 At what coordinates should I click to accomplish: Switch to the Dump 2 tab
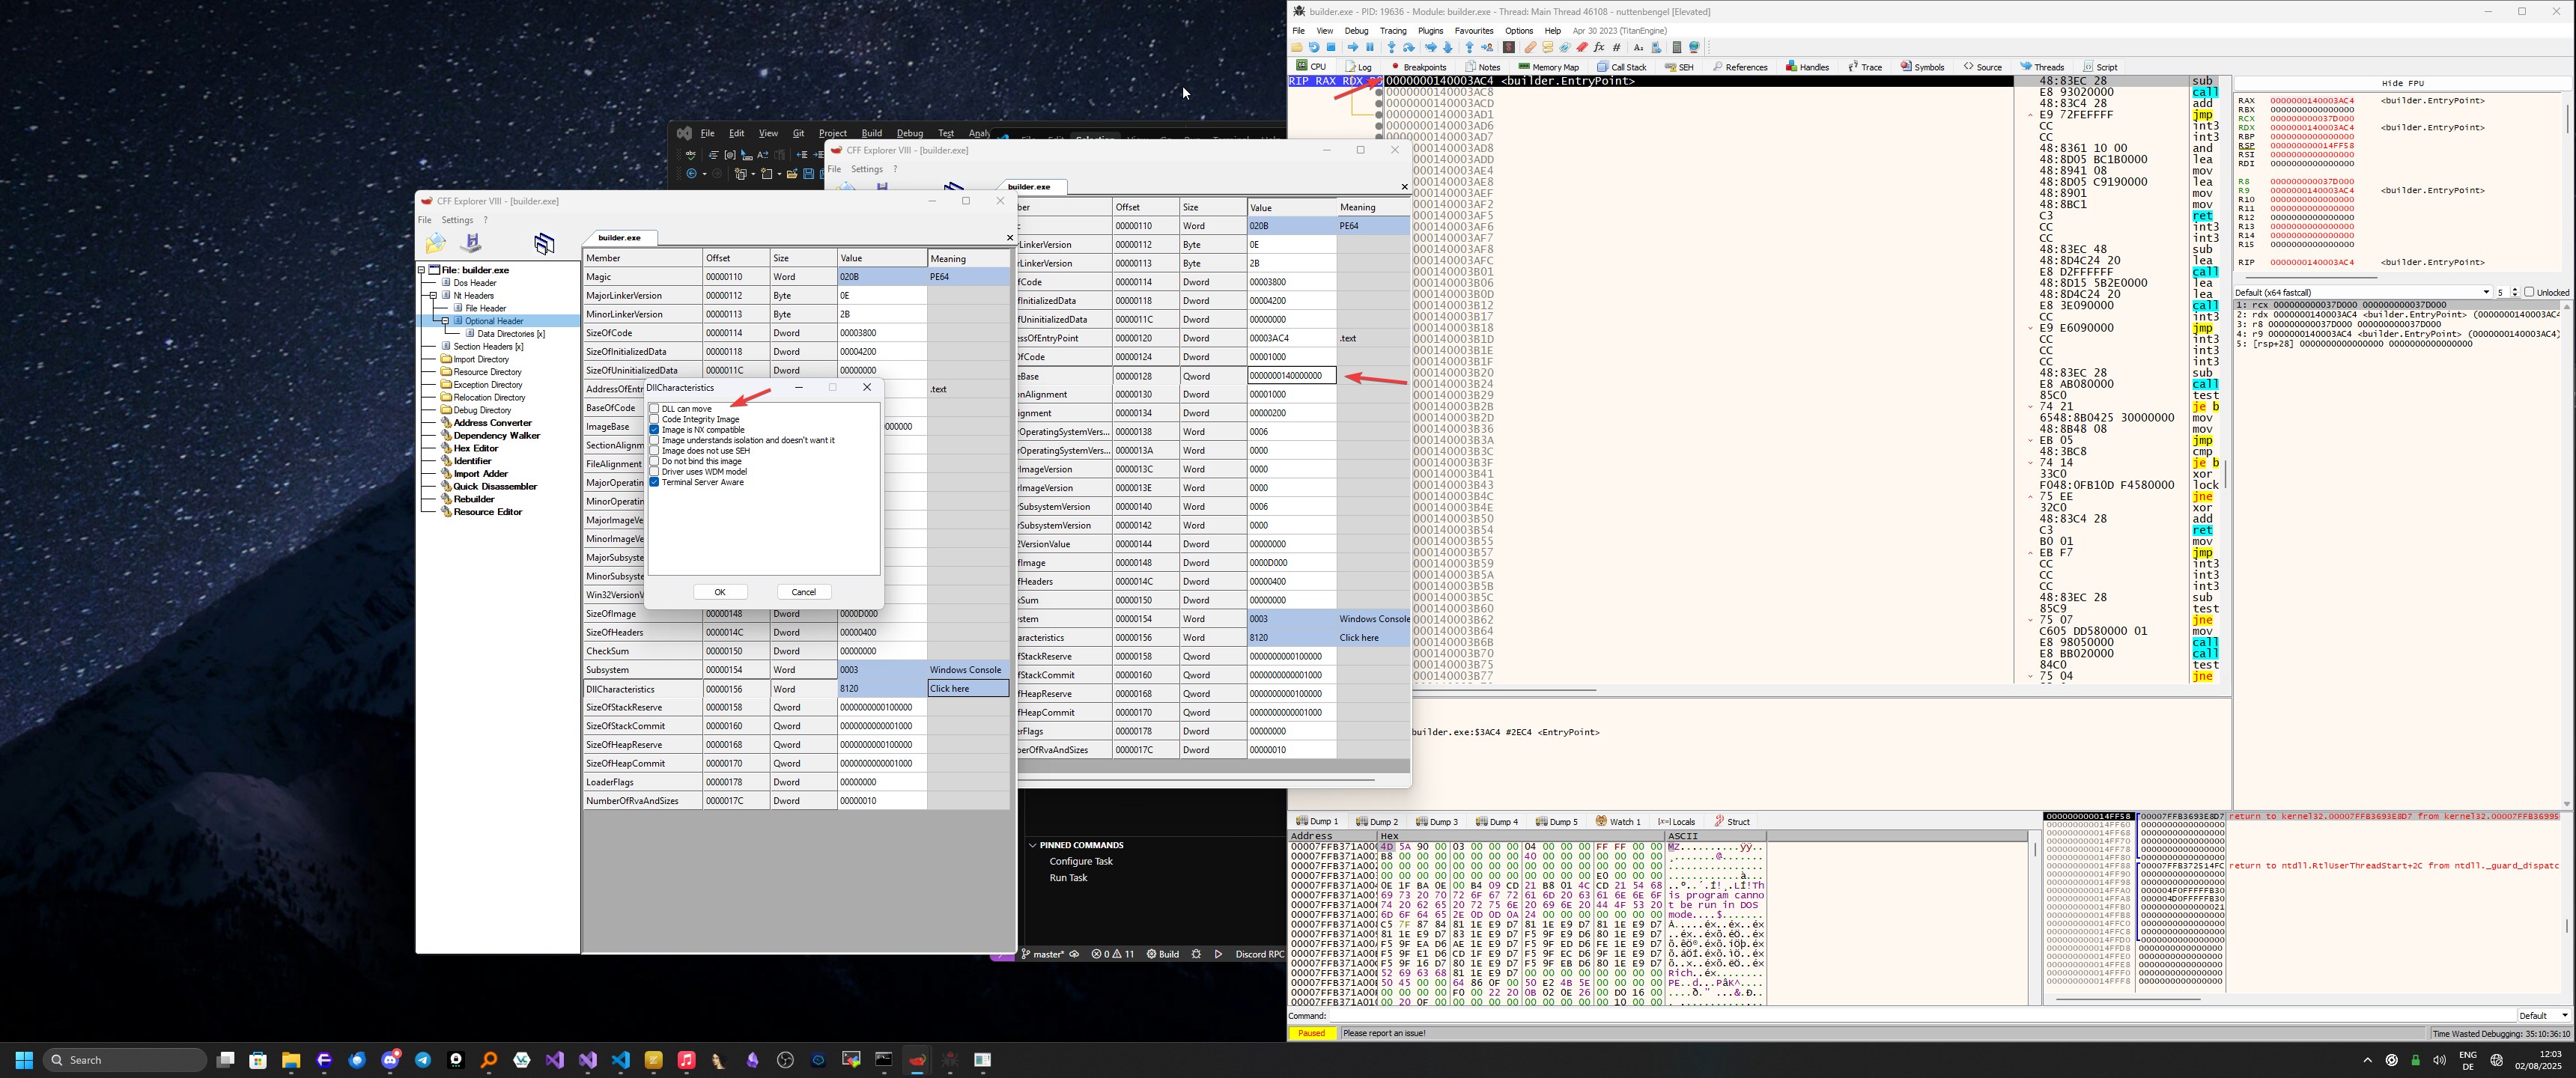click(x=1377, y=822)
